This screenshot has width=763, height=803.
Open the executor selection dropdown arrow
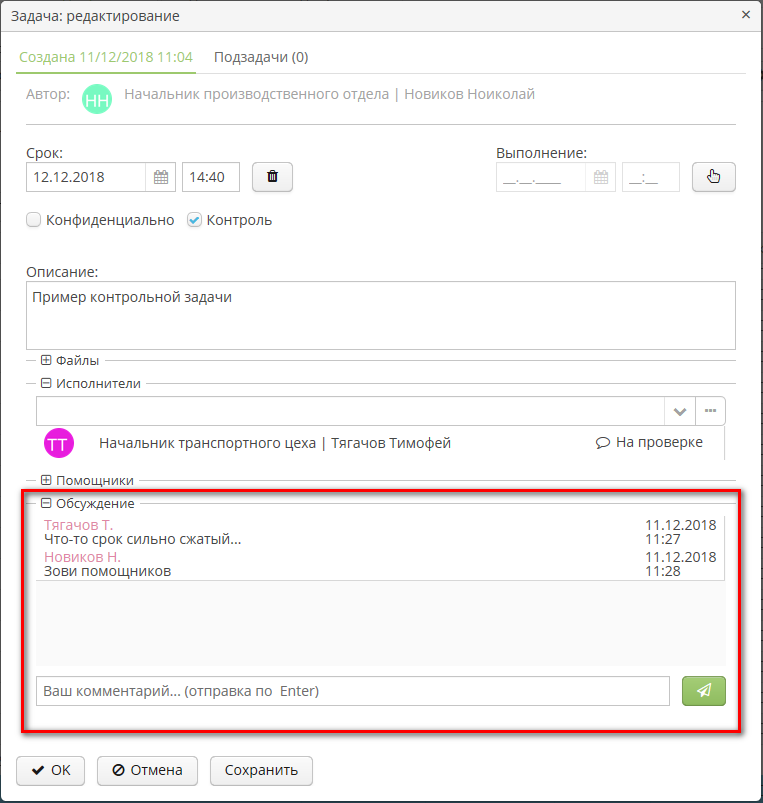click(x=679, y=411)
